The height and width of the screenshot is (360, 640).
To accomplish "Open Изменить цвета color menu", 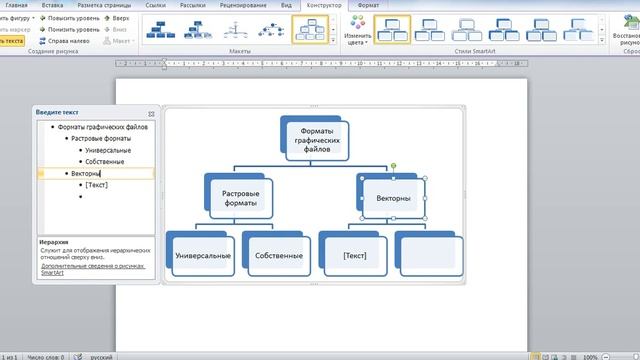I will (x=358, y=30).
